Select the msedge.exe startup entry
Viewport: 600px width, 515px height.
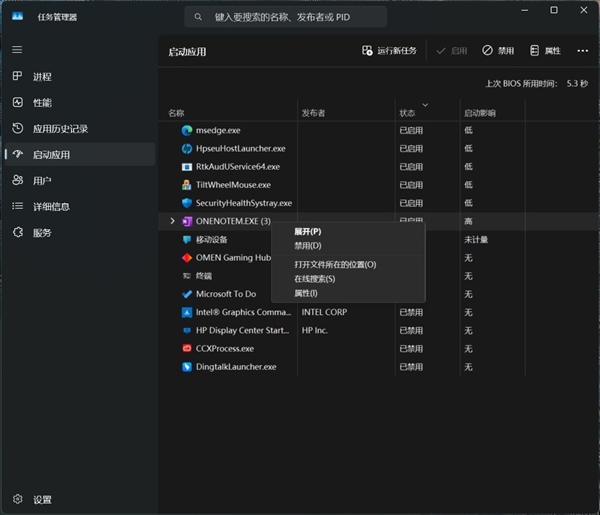218,130
